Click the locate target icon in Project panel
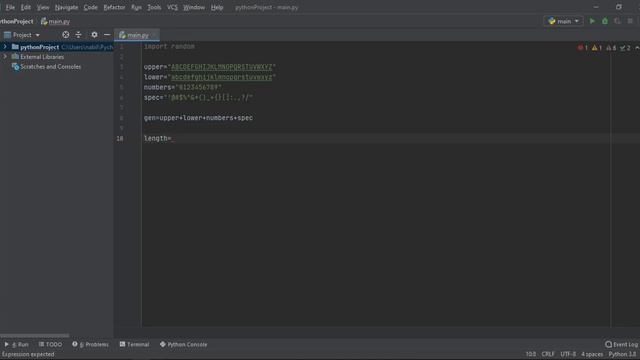This screenshot has width=640, height=360. point(65,35)
